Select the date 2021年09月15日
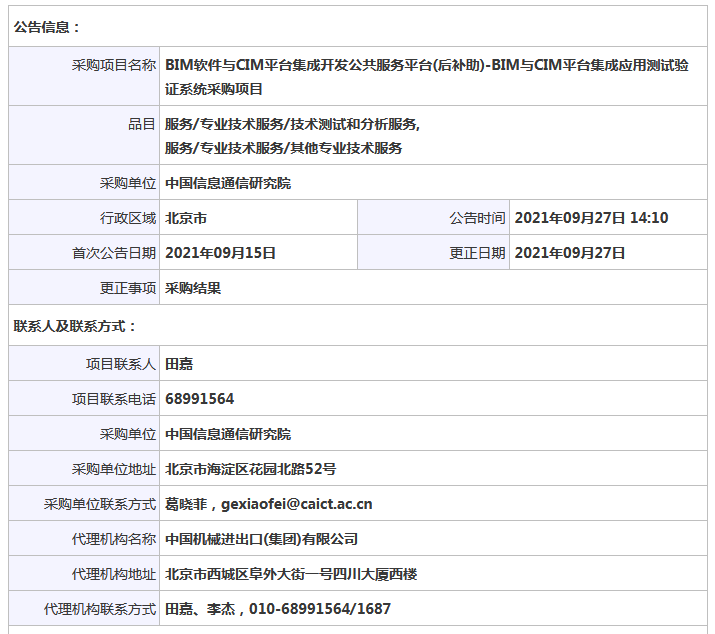Viewport: 715px width, 634px height. point(220,253)
